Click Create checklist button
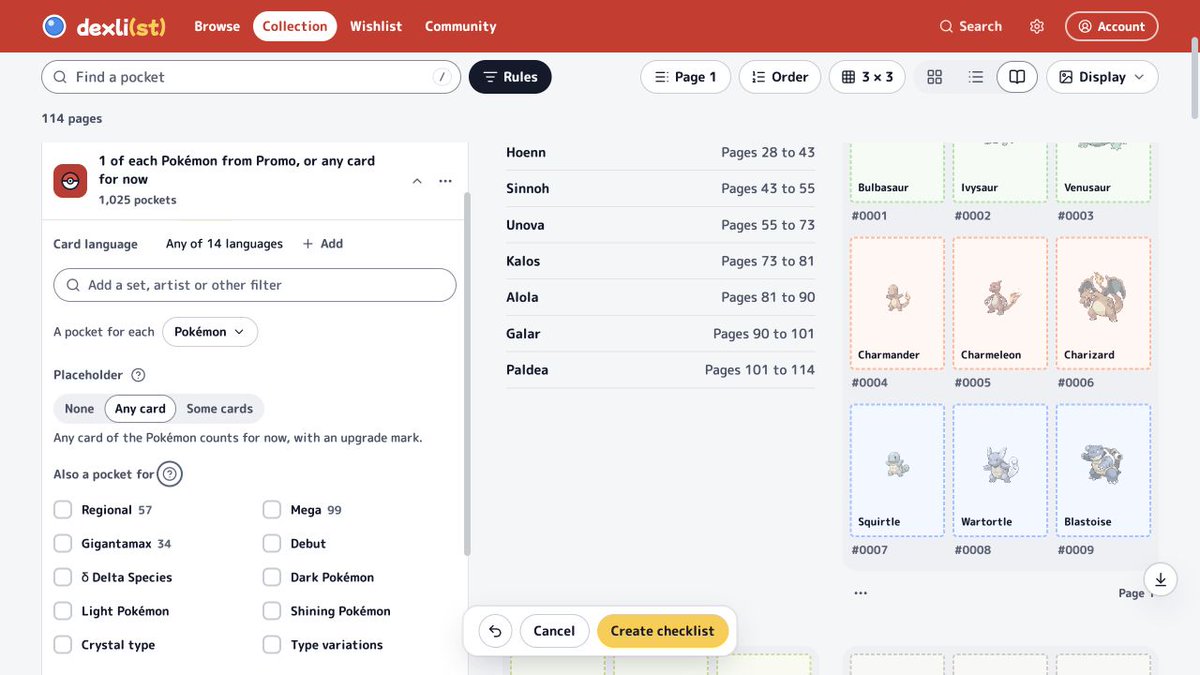Viewport: 1200px width, 675px height. (x=663, y=631)
